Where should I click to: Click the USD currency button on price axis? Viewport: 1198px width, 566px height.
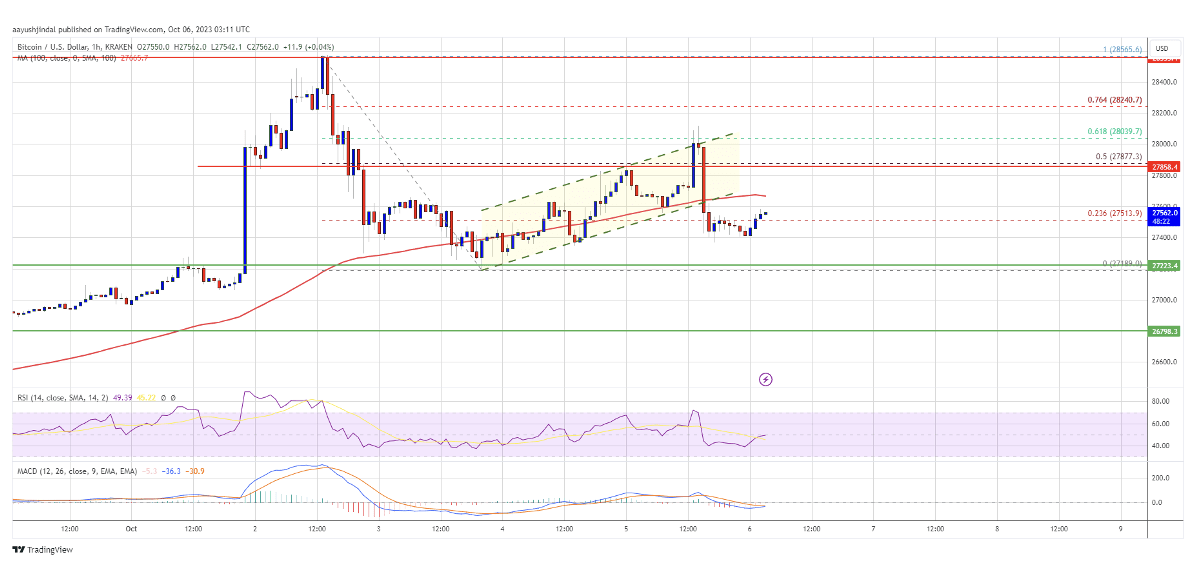click(1162, 47)
